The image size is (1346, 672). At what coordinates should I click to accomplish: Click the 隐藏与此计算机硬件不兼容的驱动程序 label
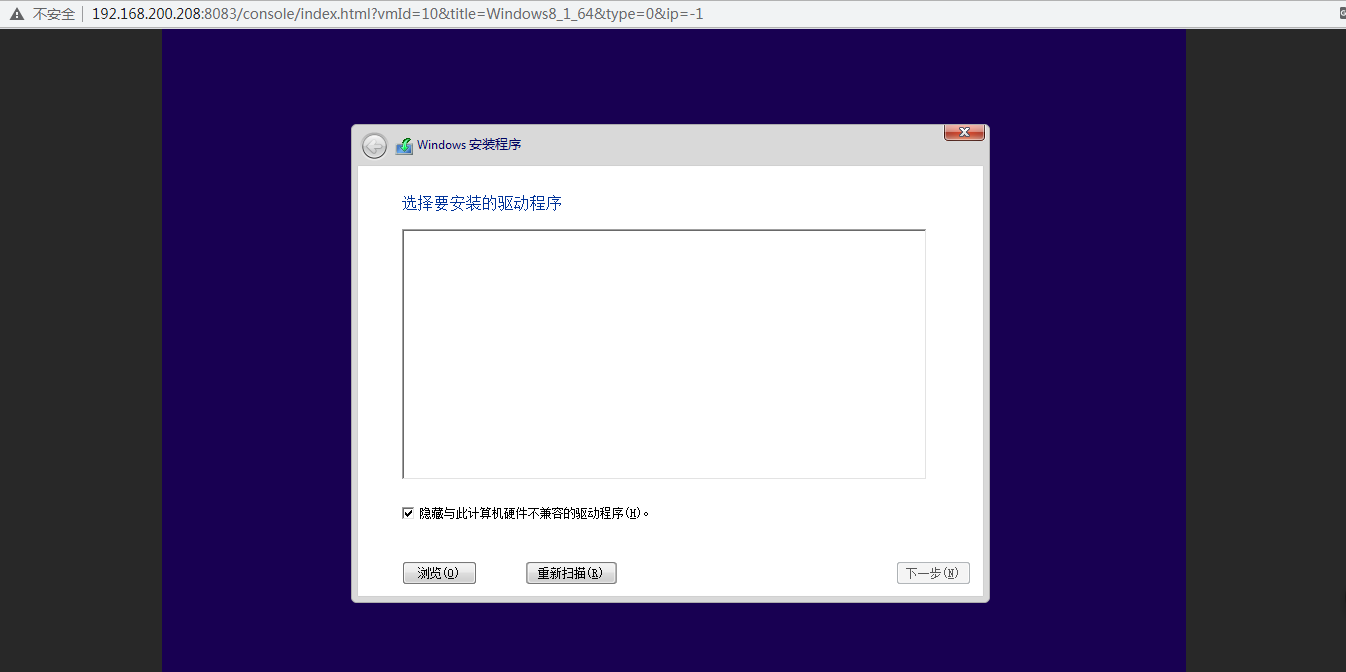tap(534, 513)
